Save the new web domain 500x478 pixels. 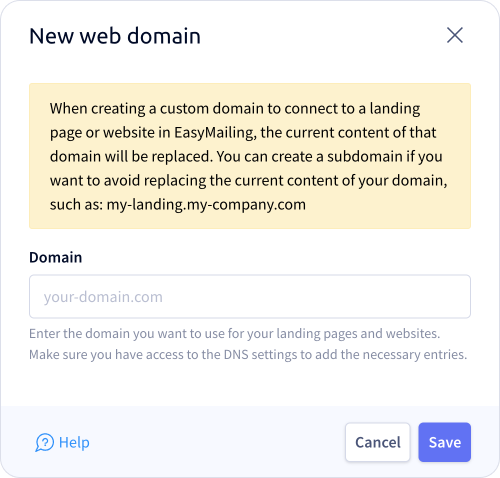445,442
